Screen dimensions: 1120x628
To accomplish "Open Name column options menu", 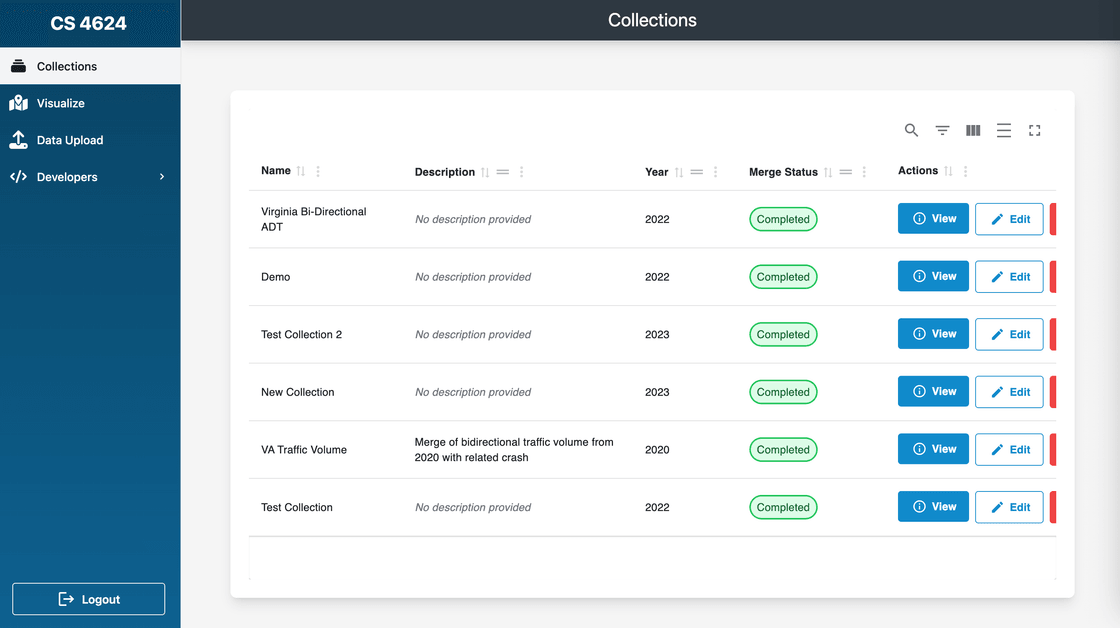I will (x=318, y=172).
